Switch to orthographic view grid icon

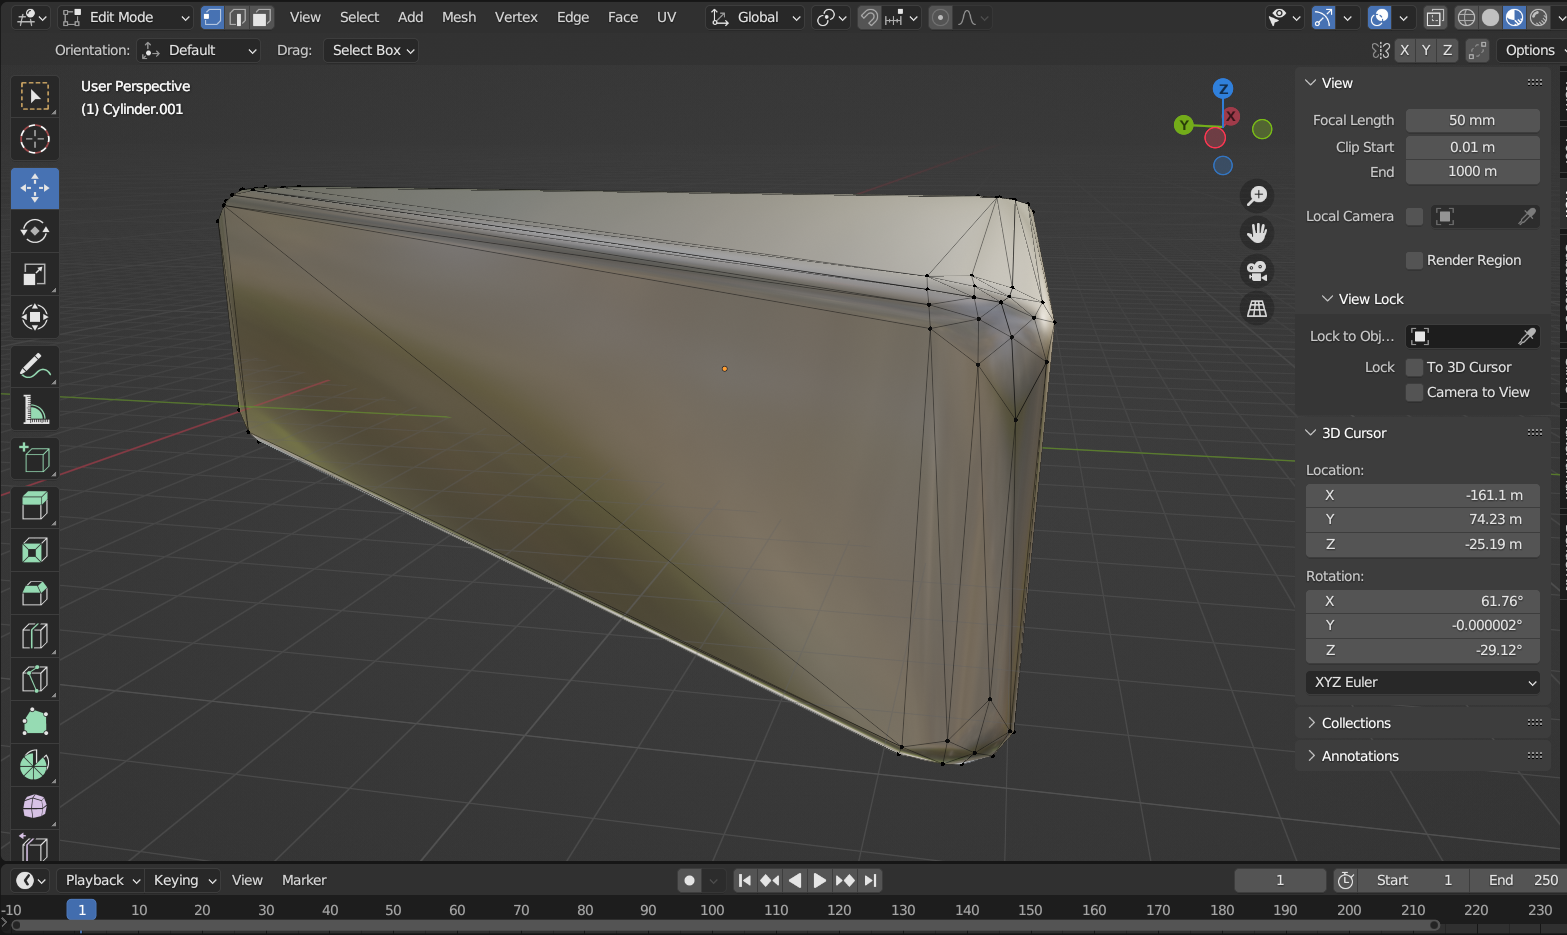pos(1257,309)
